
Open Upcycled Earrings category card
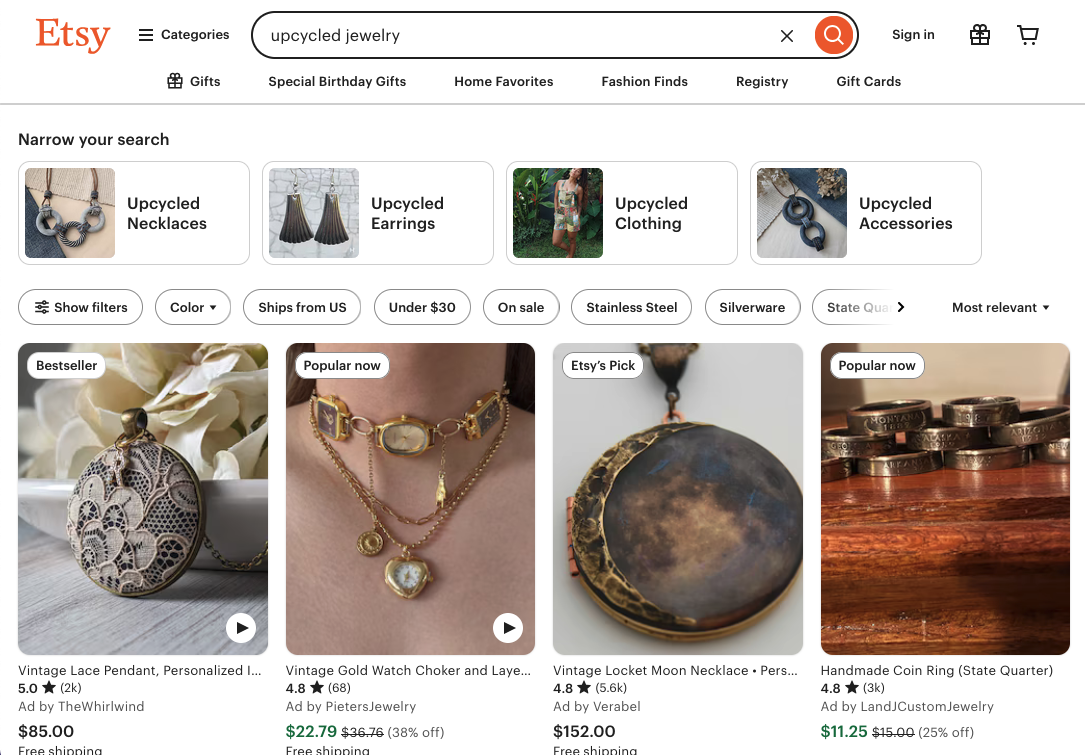(x=377, y=213)
